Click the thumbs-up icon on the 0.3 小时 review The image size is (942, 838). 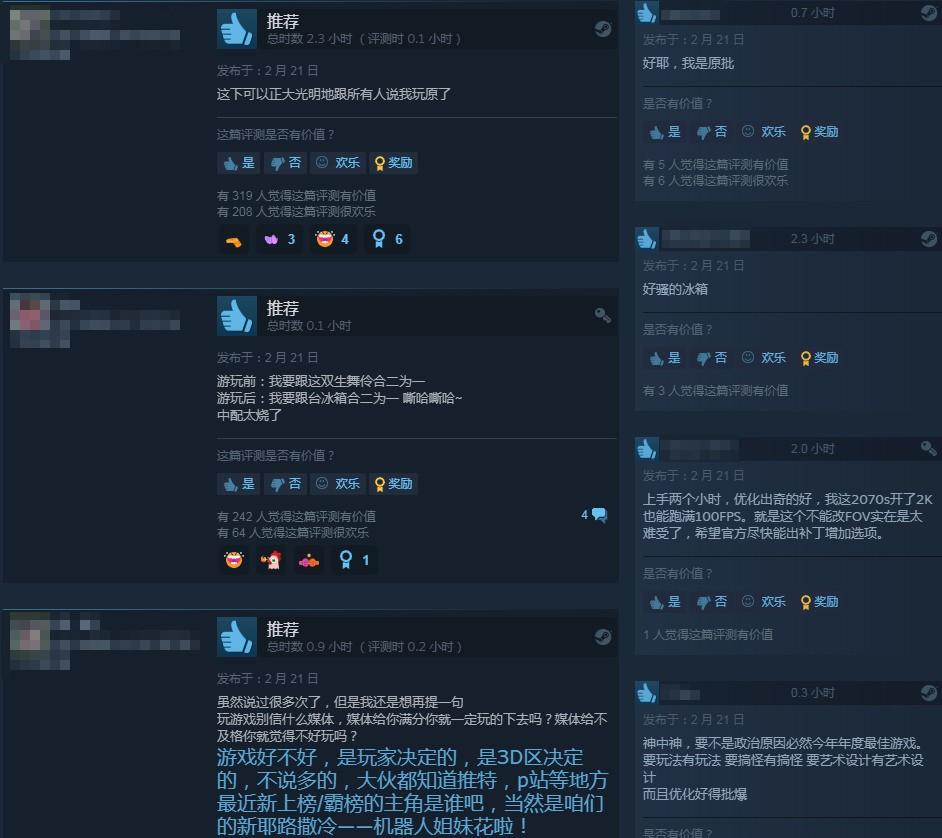pos(646,693)
